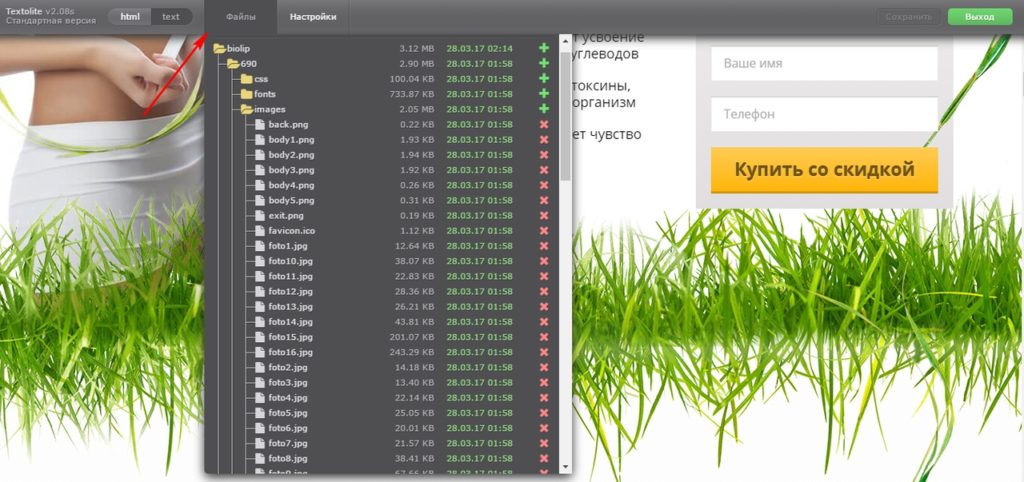Click the Сохранить button
The height and width of the screenshot is (482, 1024).
click(x=909, y=16)
